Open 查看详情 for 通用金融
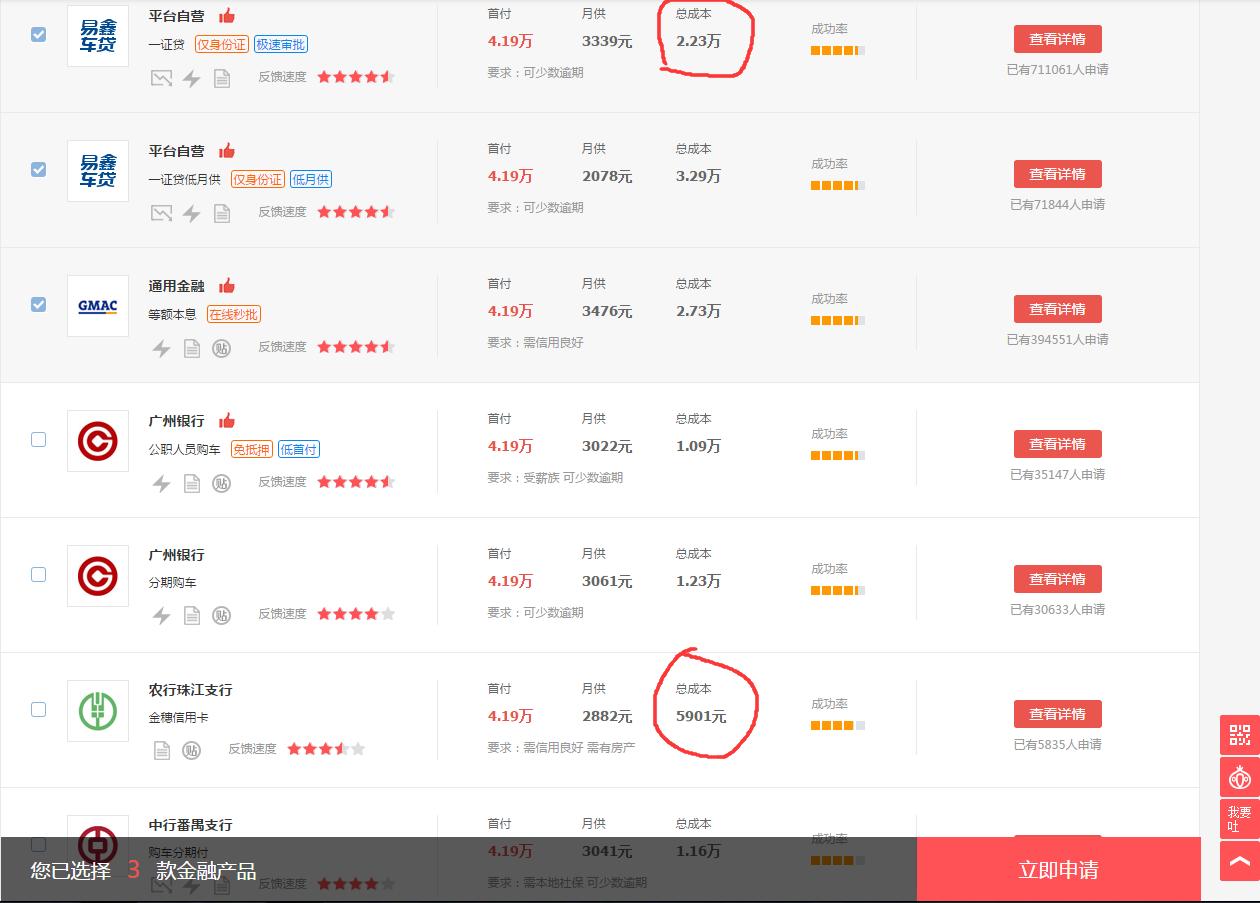Screen dimensions: 1260x903 click(x=1057, y=309)
